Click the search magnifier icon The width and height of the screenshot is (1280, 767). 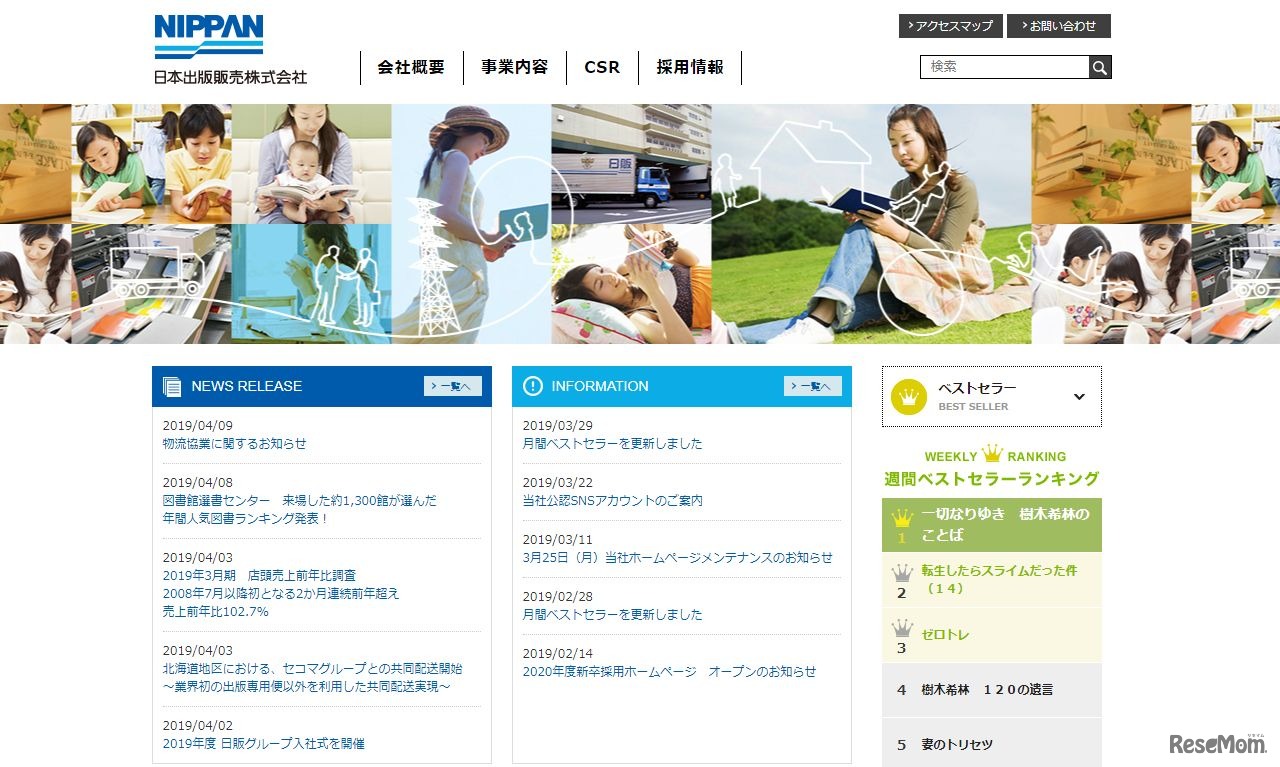(x=1099, y=67)
